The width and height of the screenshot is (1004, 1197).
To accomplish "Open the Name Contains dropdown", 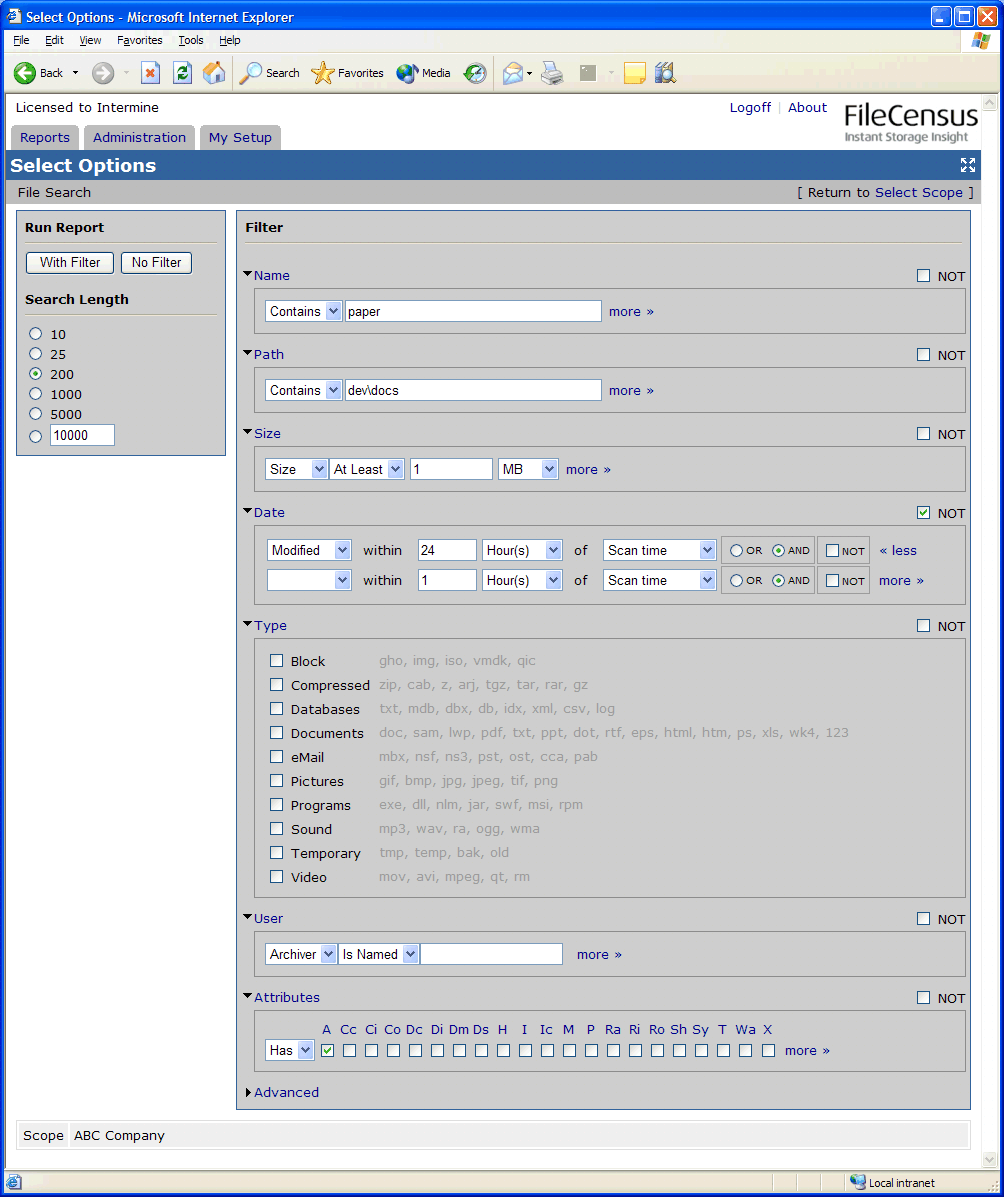I will pyautogui.click(x=303, y=311).
